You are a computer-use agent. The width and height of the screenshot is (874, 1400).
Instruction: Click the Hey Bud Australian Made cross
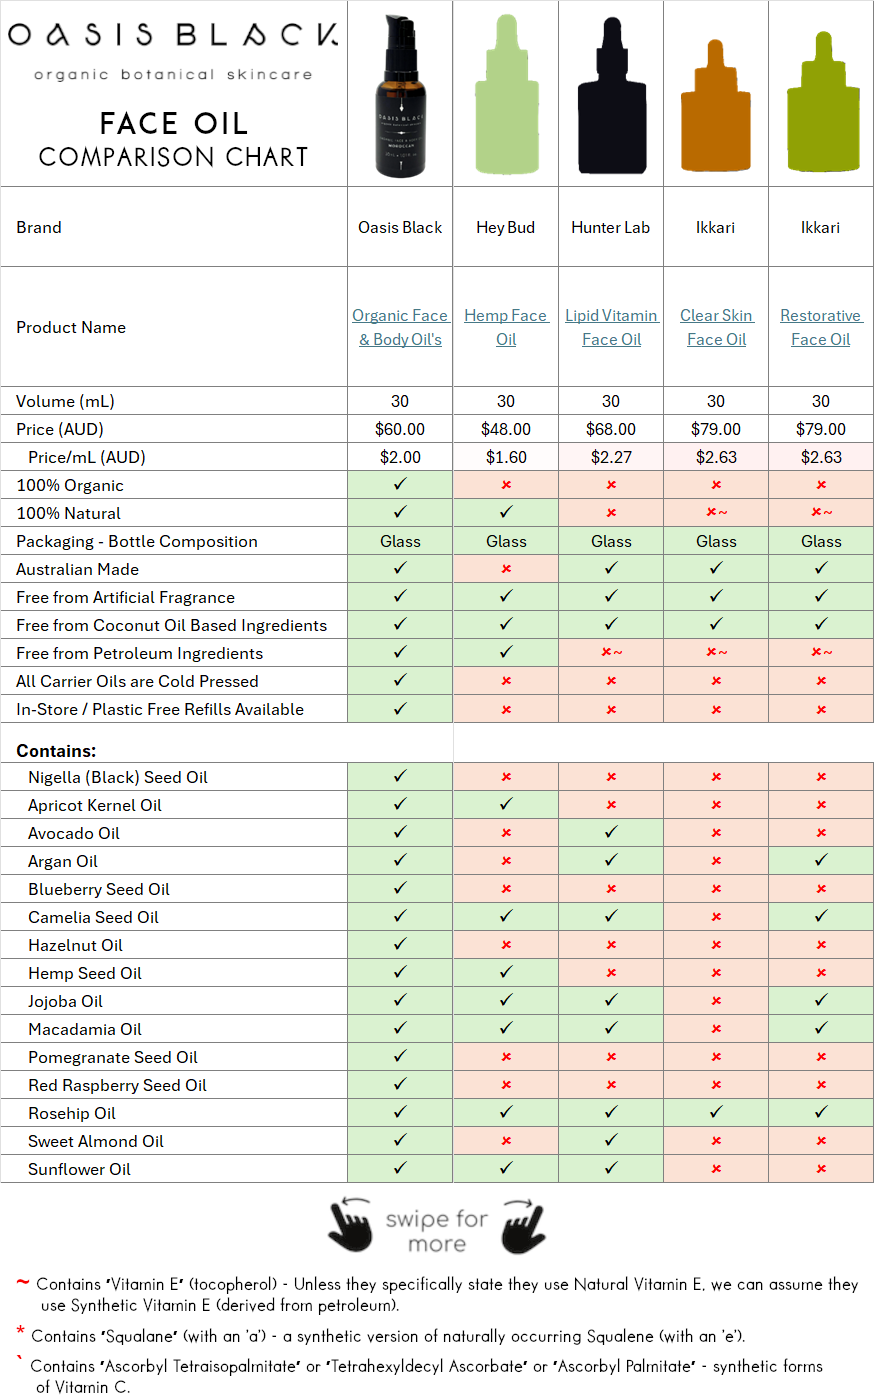point(506,569)
